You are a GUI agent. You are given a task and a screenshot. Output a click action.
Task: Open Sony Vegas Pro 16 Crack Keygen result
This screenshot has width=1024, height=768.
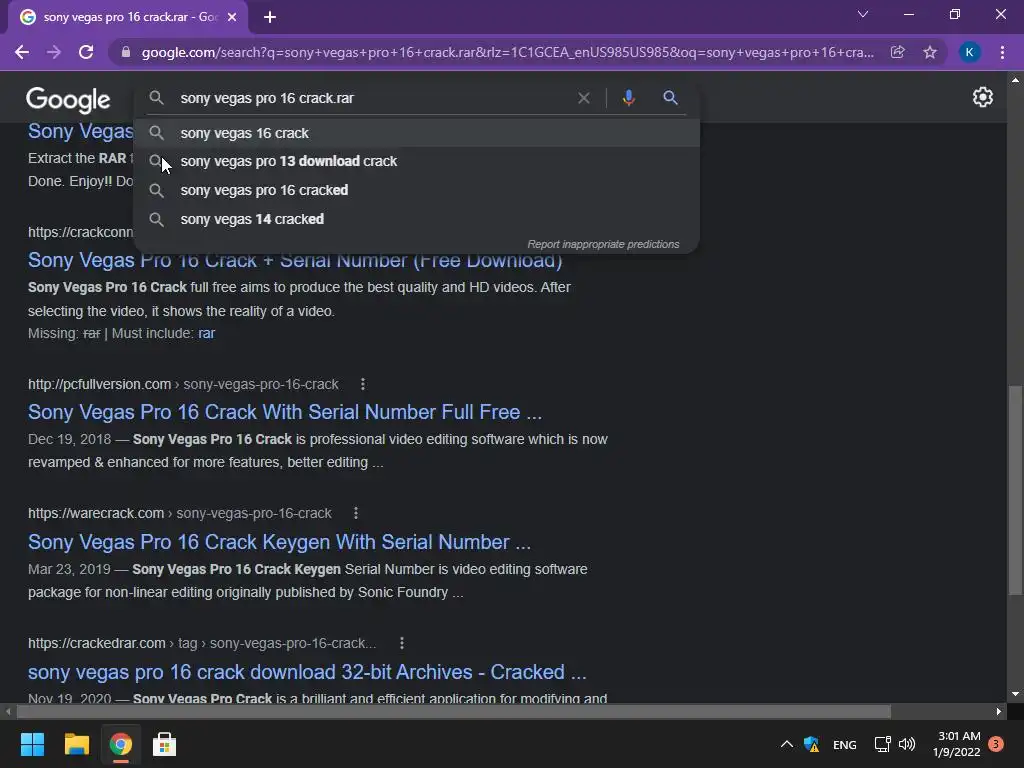[280, 542]
